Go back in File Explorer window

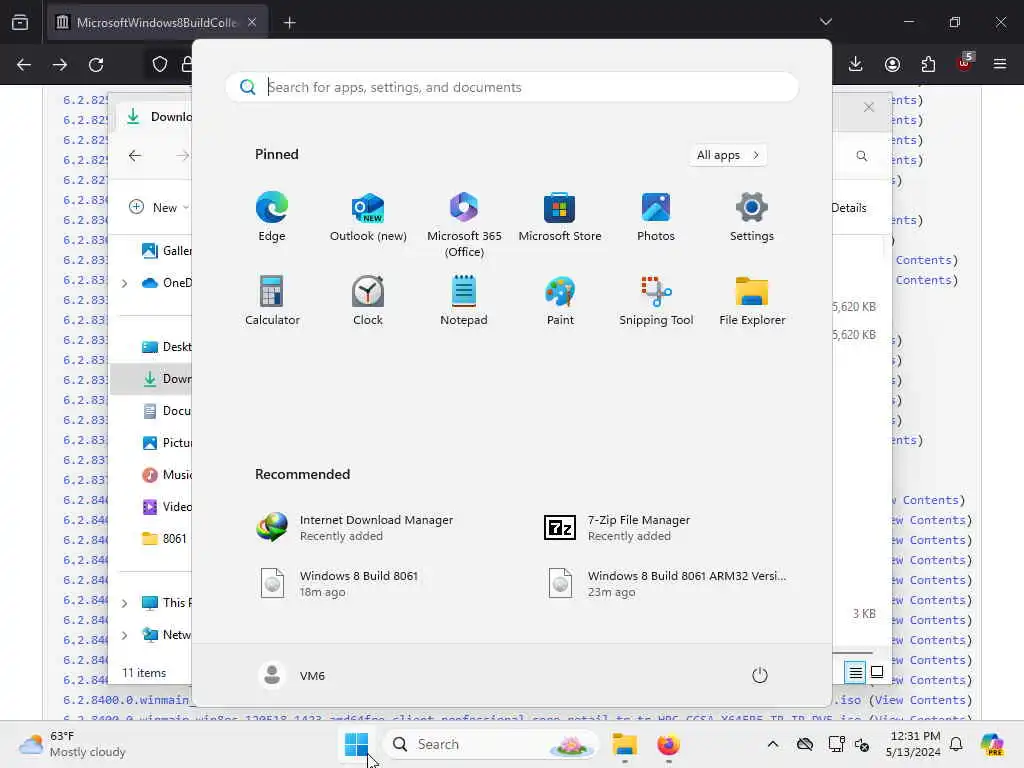click(x=135, y=155)
